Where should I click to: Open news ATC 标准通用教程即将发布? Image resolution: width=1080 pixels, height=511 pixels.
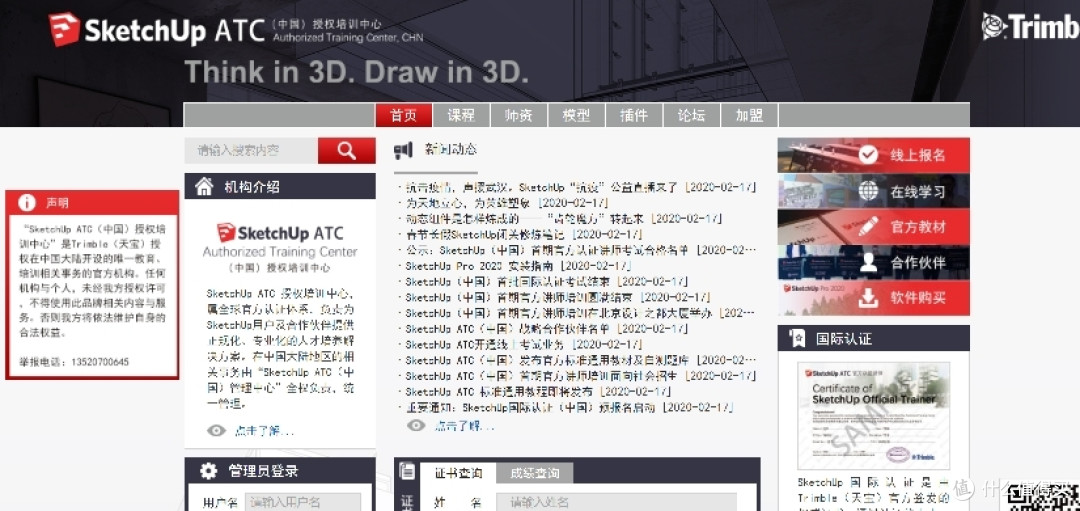536,392
